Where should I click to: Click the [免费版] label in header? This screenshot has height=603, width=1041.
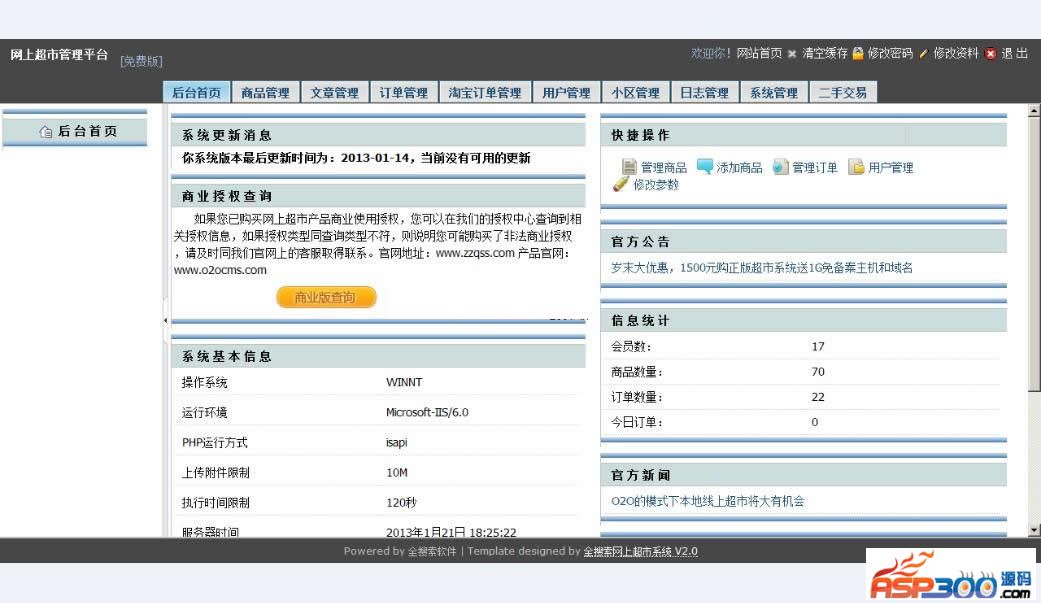coord(141,61)
